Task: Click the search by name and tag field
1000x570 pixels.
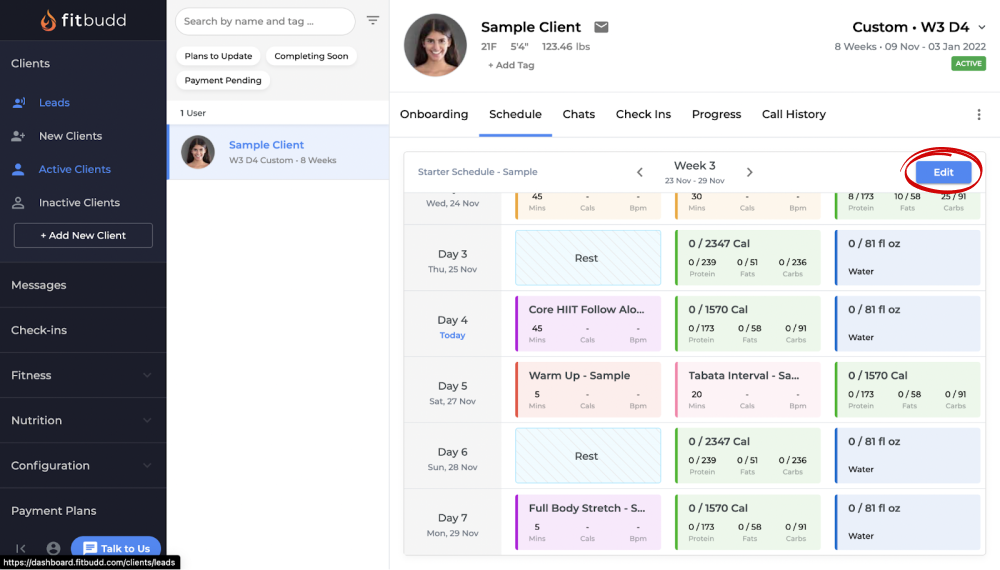Action: pyautogui.click(x=264, y=21)
